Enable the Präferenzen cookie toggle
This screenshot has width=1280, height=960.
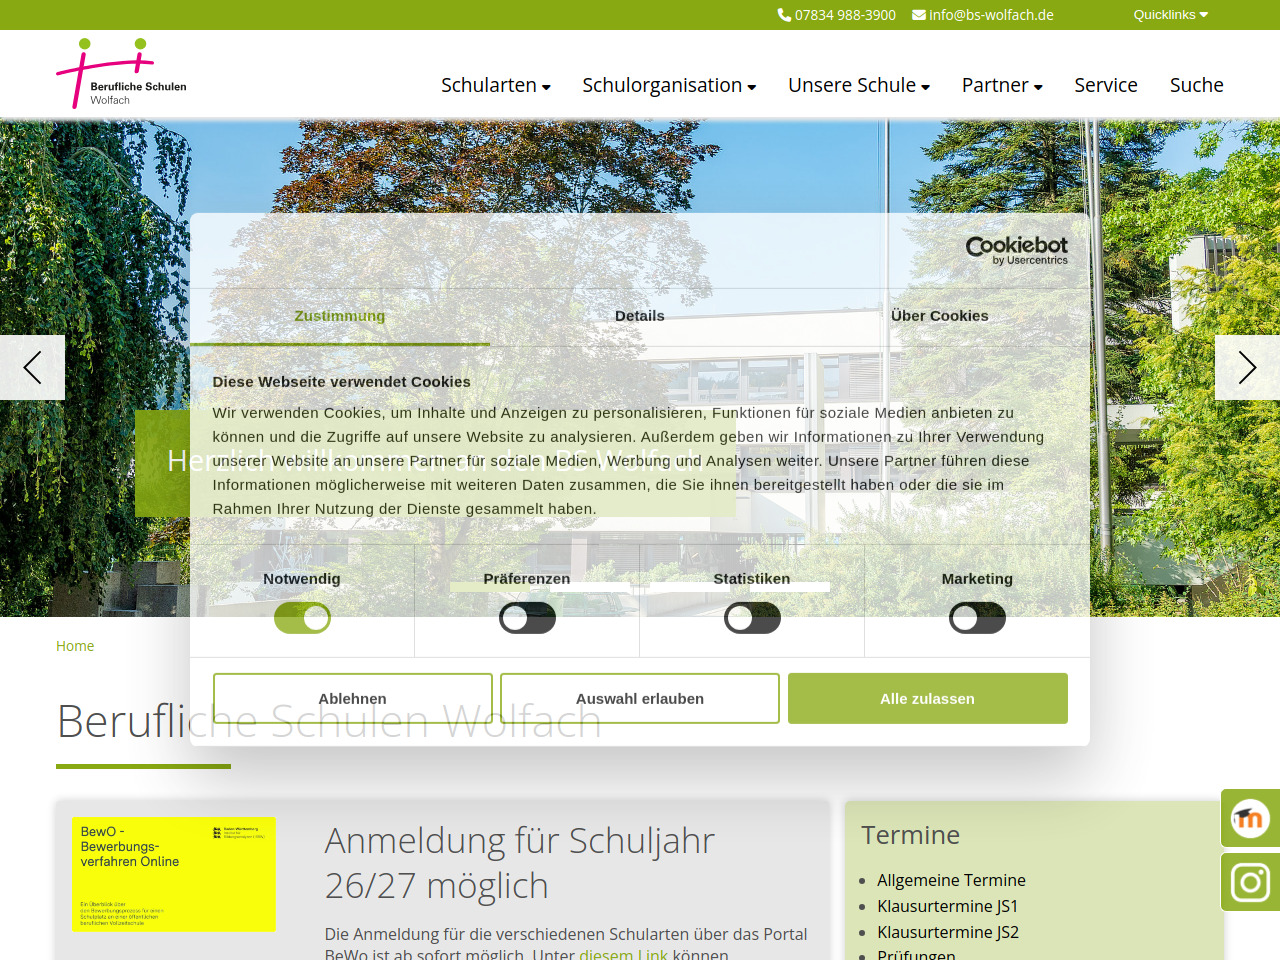pyautogui.click(x=527, y=618)
